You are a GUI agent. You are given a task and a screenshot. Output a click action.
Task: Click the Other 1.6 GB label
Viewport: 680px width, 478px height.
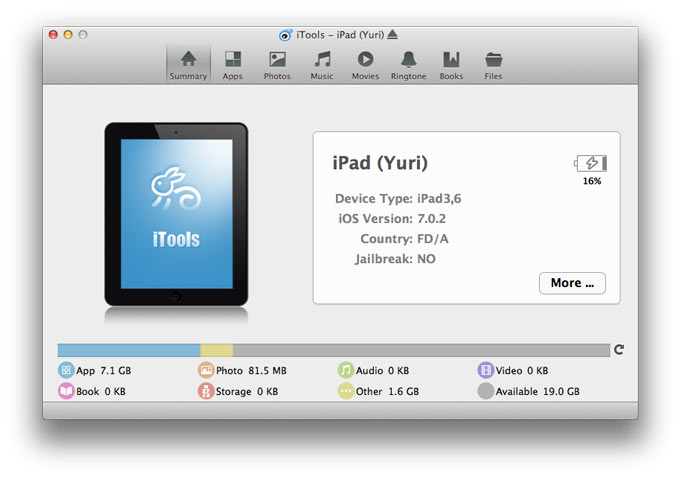(x=387, y=391)
